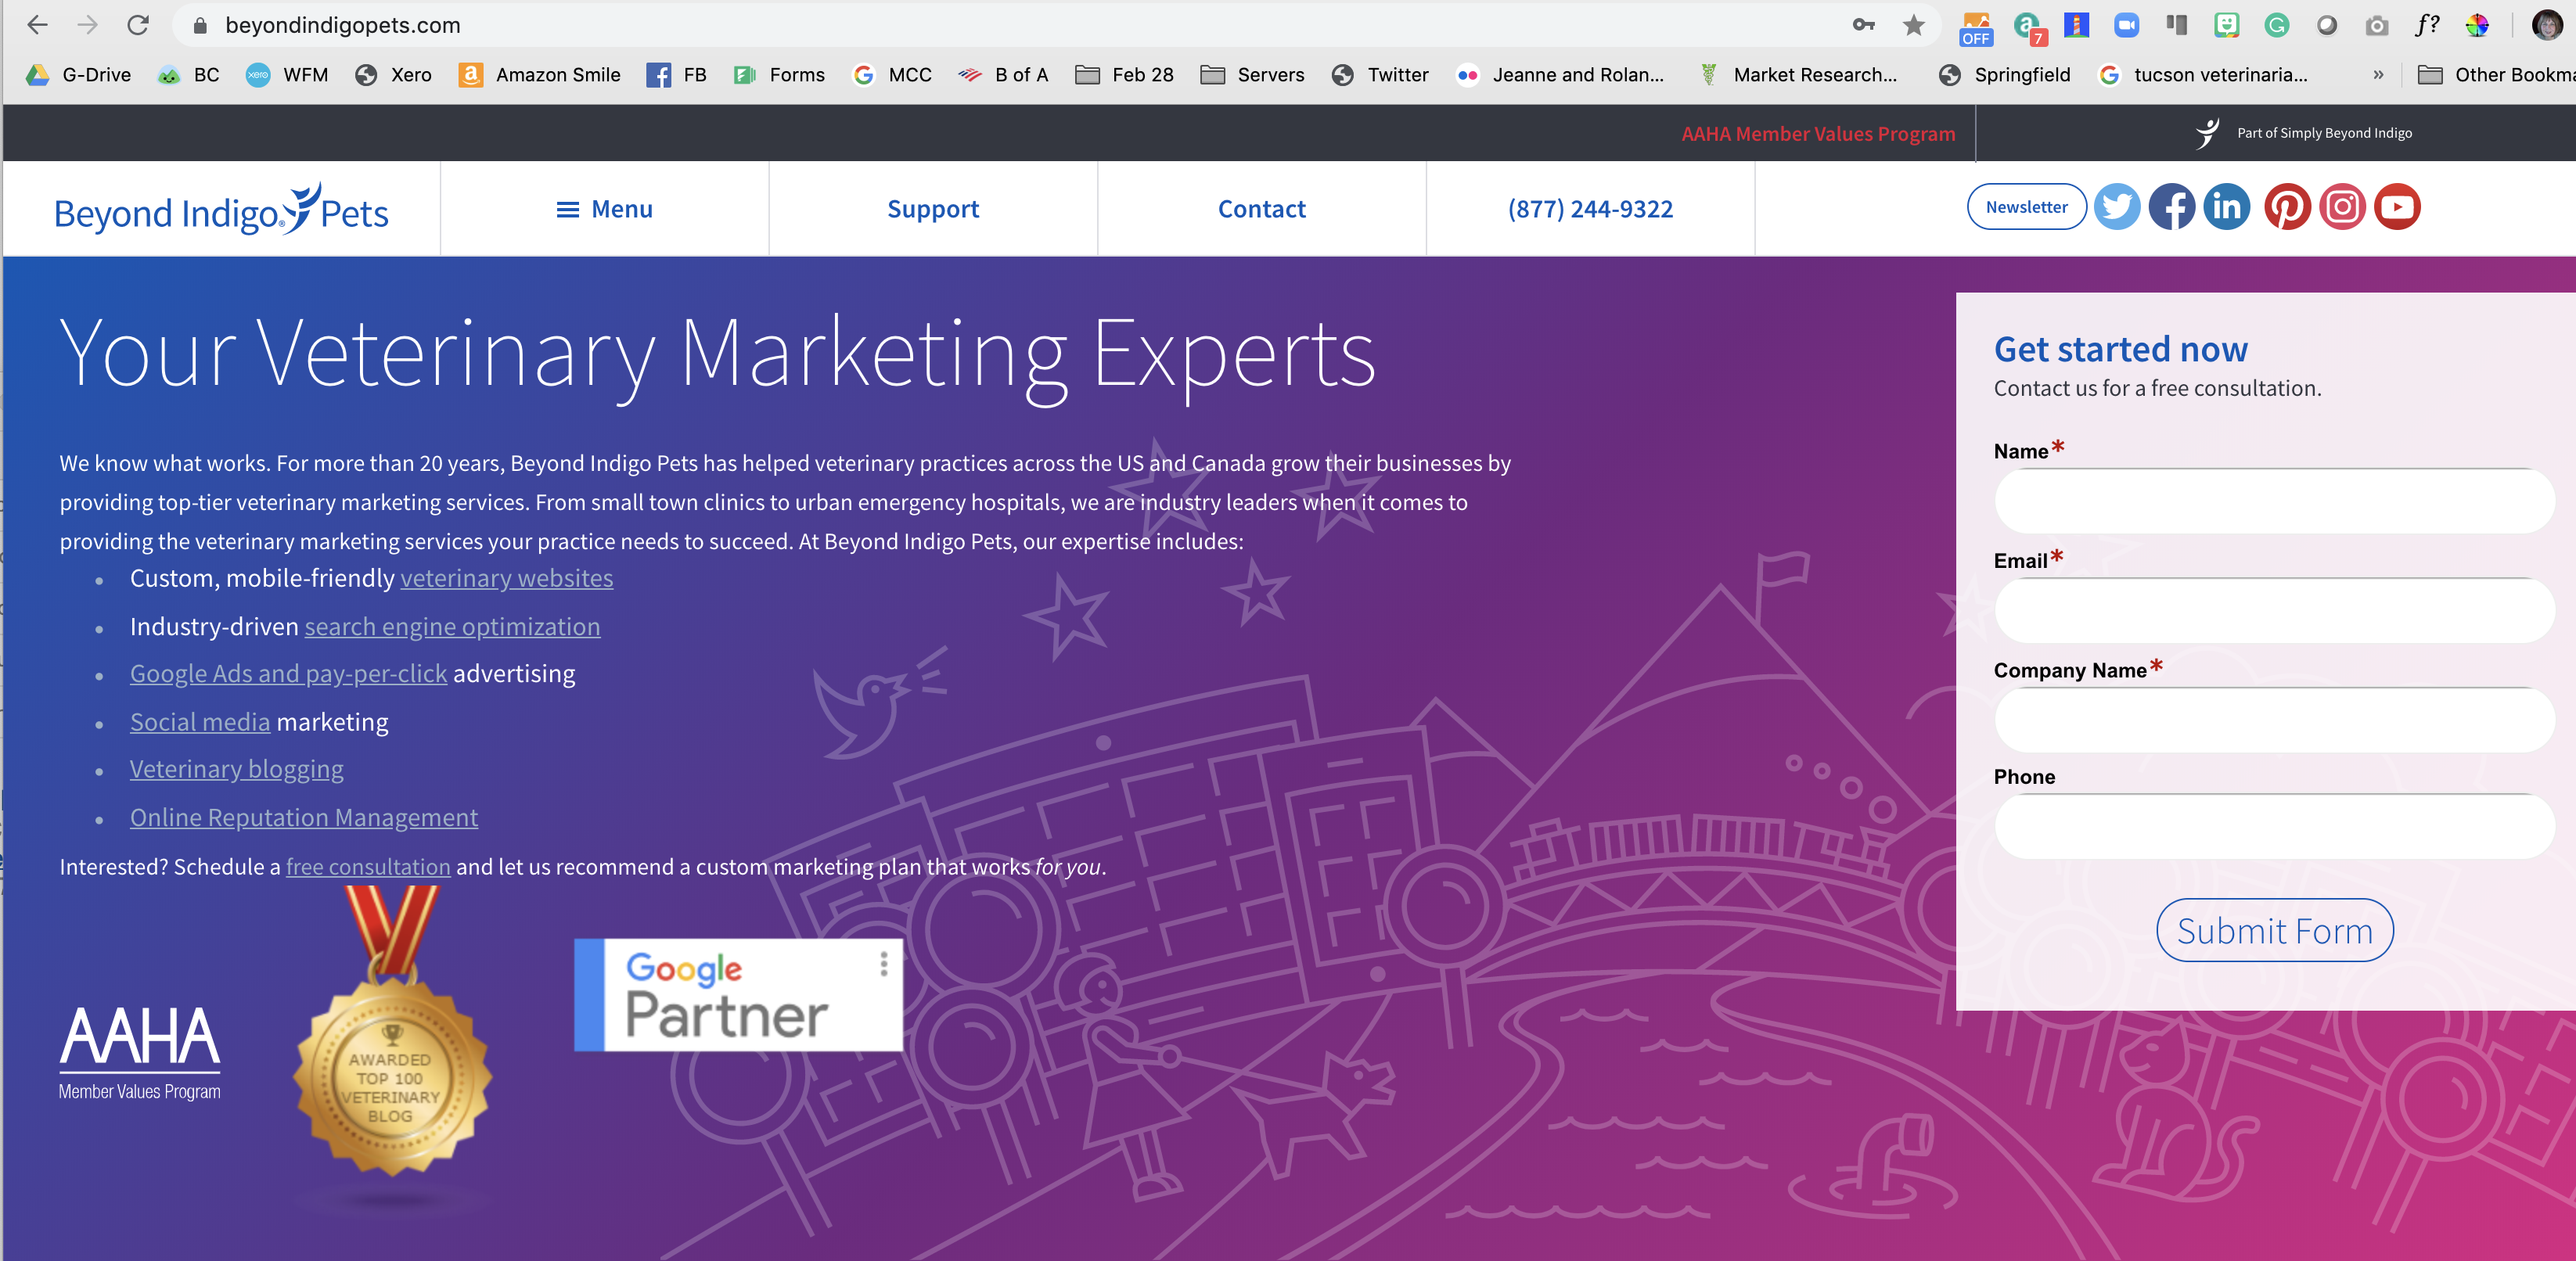Image resolution: width=2576 pixels, height=1261 pixels.
Task: Open the G-Drive bookmark
Action: 79,75
